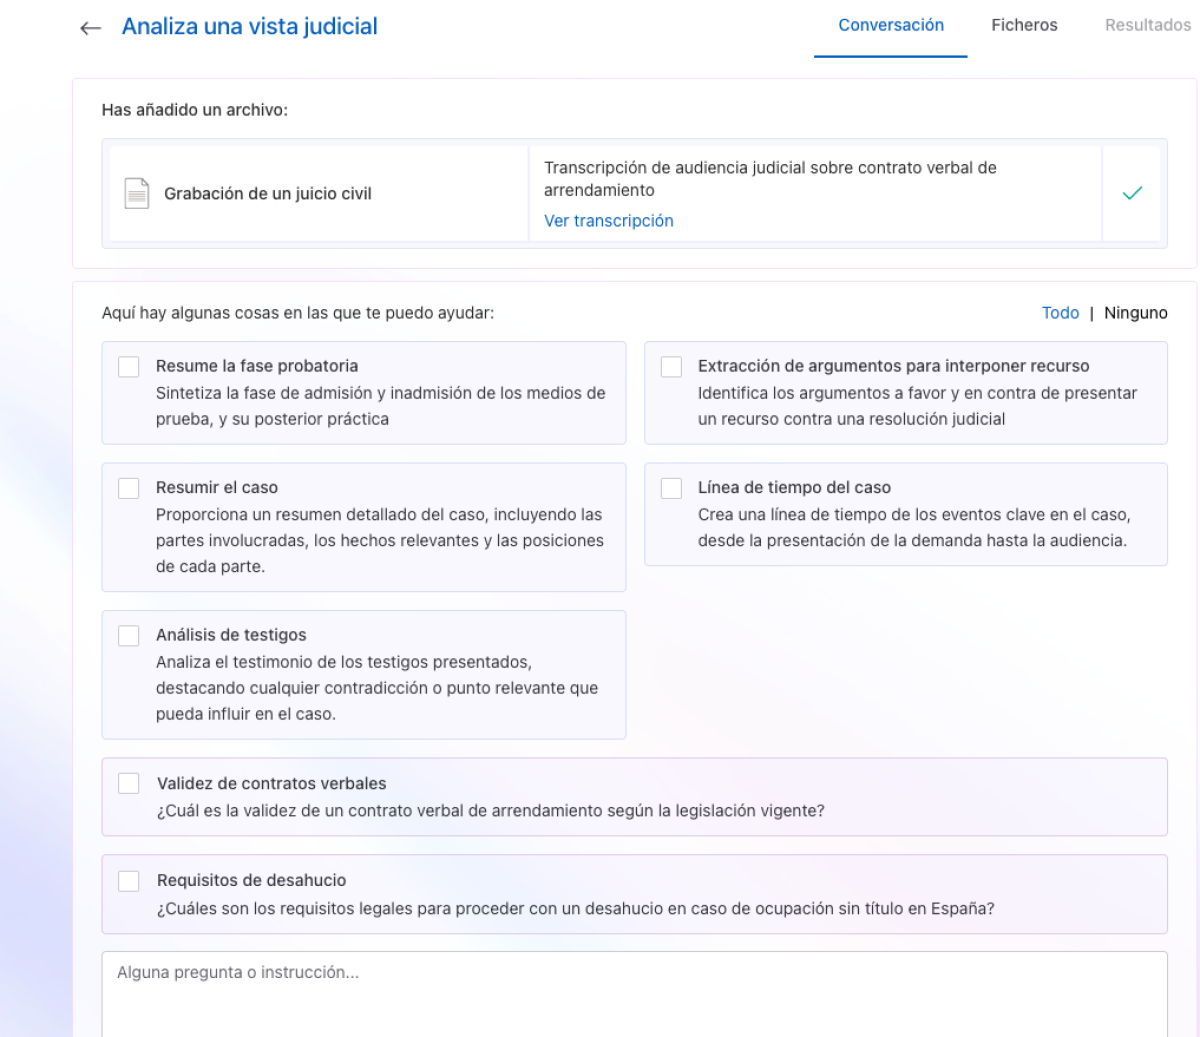The width and height of the screenshot is (1200, 1037).
Task: Select the Línea de tiempo del caso checkbox
Action: click(671, 488)
